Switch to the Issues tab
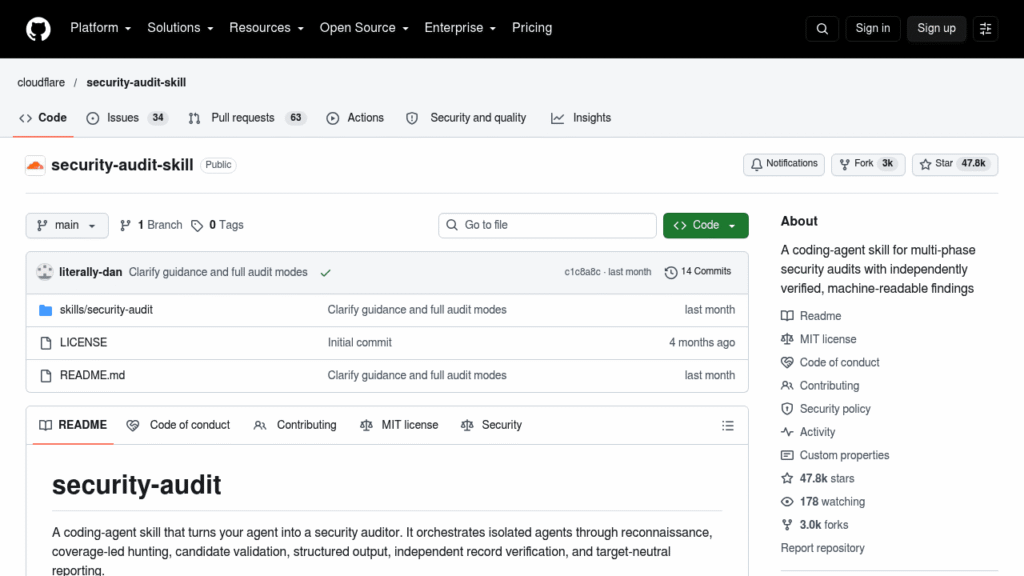The image size is (1024, 576). 127,118
